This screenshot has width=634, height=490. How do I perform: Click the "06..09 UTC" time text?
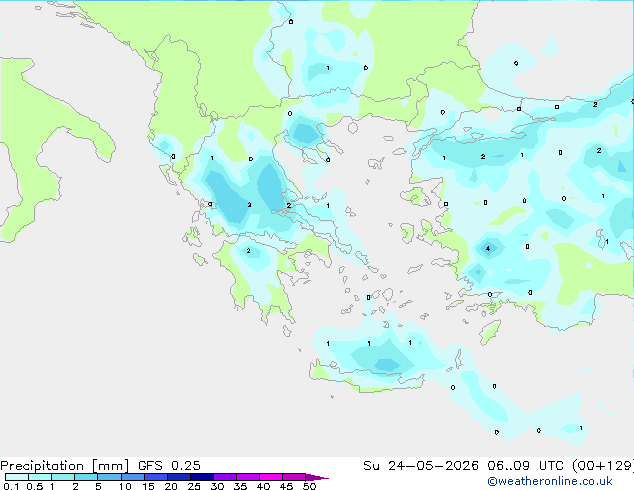[525, 466]
